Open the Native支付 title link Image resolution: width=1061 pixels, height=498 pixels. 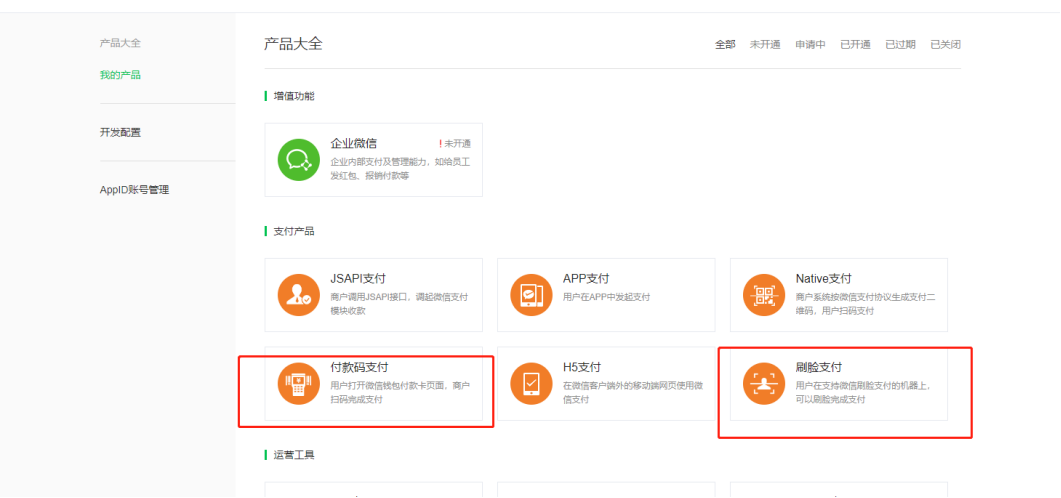[x=824, y=279]
